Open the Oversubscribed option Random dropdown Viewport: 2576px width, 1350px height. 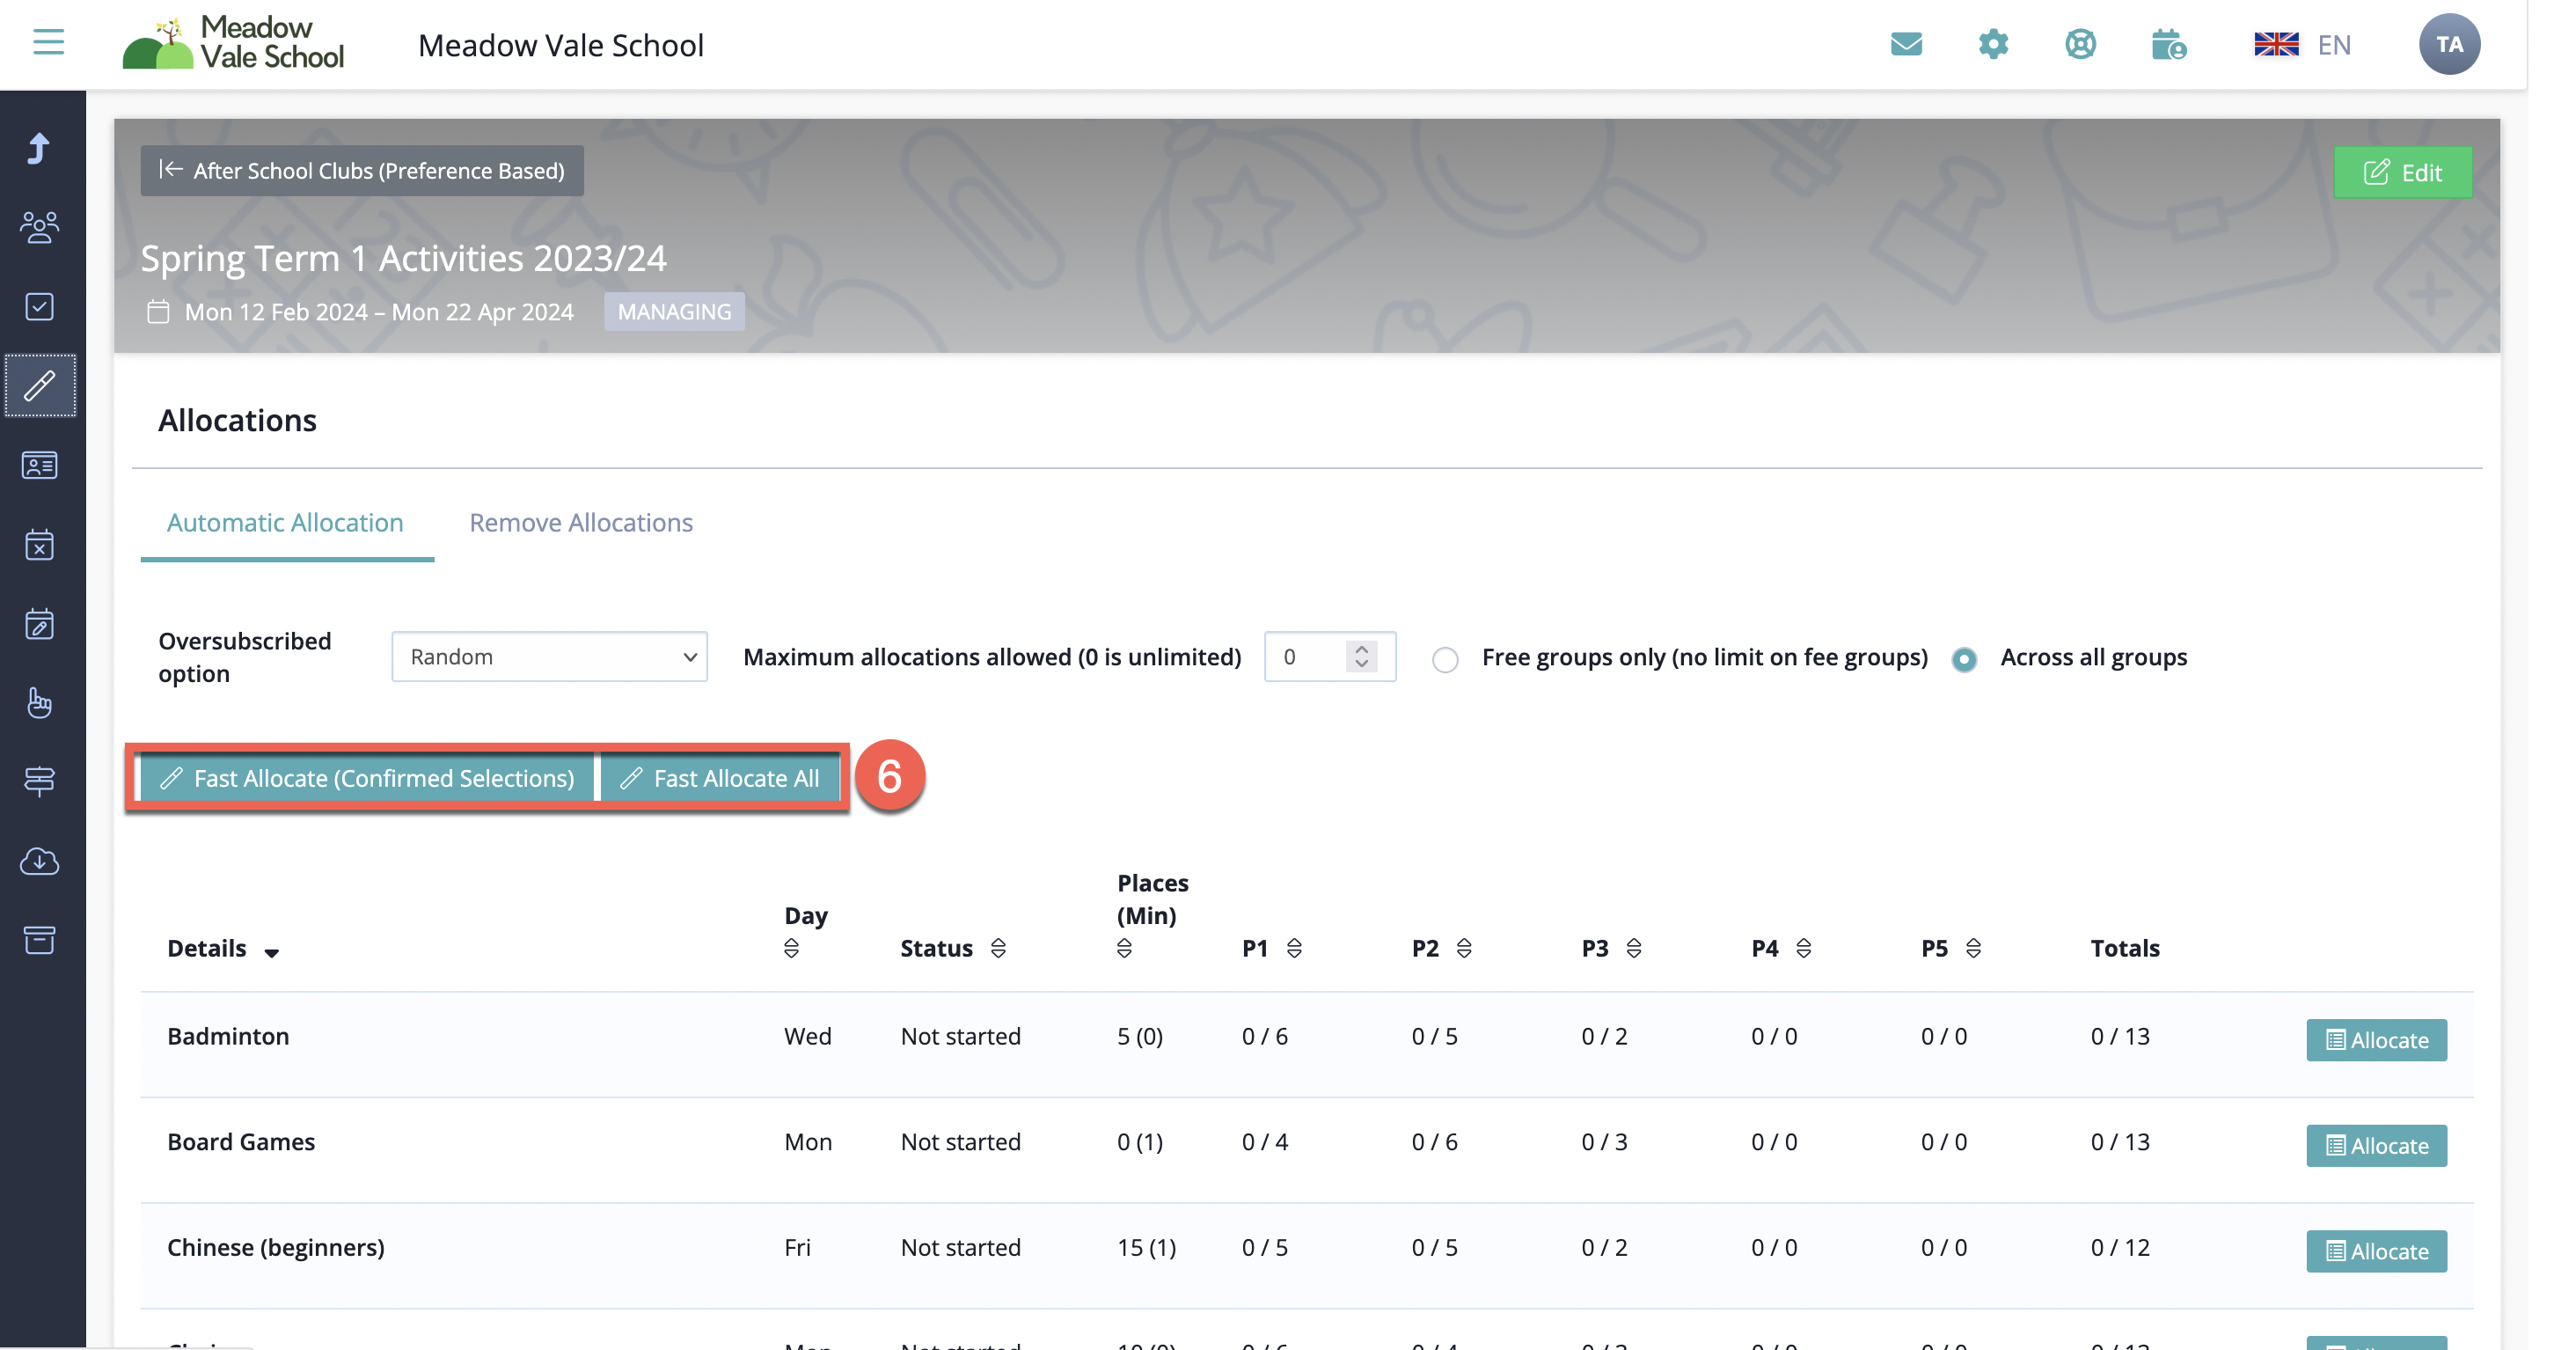coord(549,657)
